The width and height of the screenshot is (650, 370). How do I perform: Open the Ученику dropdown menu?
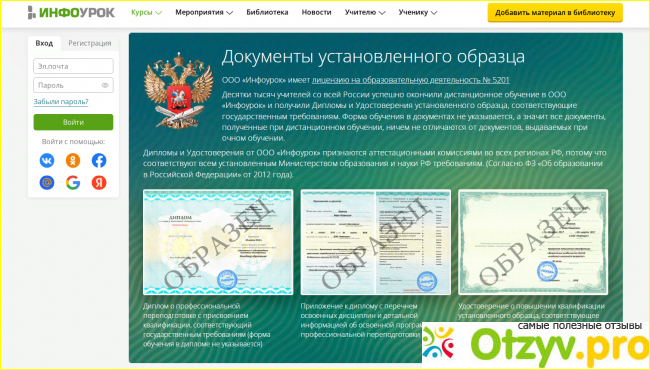coord(418,12)
